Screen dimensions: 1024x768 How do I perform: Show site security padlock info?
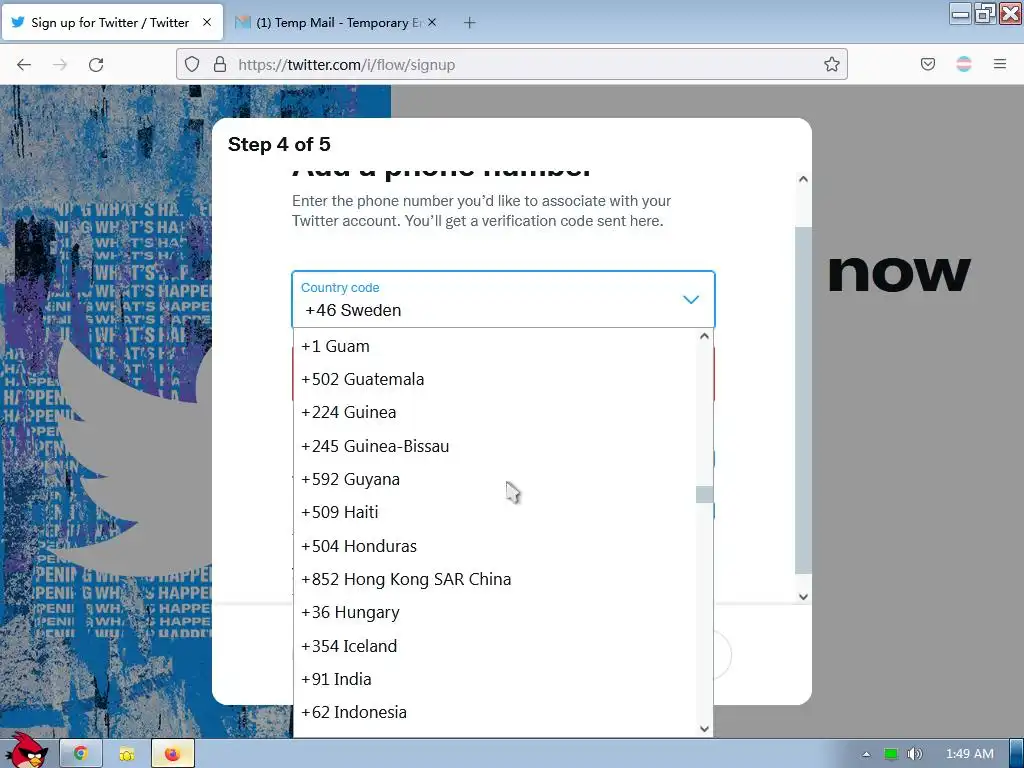[220, 64]
